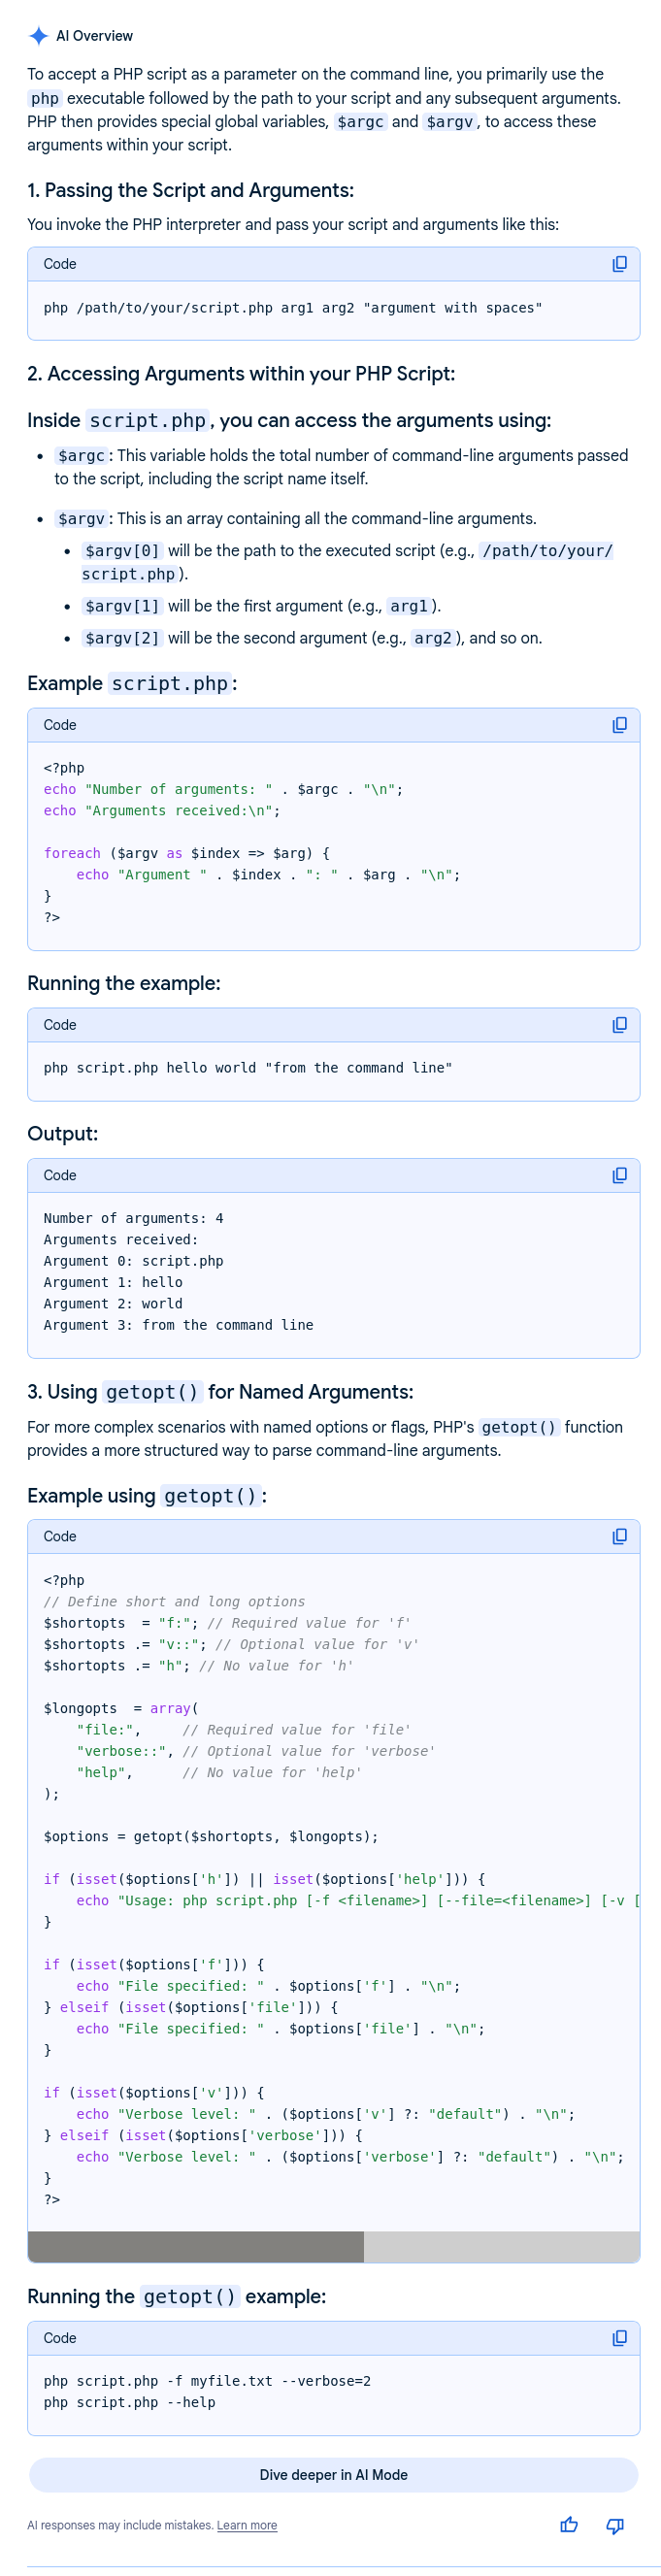
Task: Click the AI Overview heading label
Action: [x=94, y=36]
